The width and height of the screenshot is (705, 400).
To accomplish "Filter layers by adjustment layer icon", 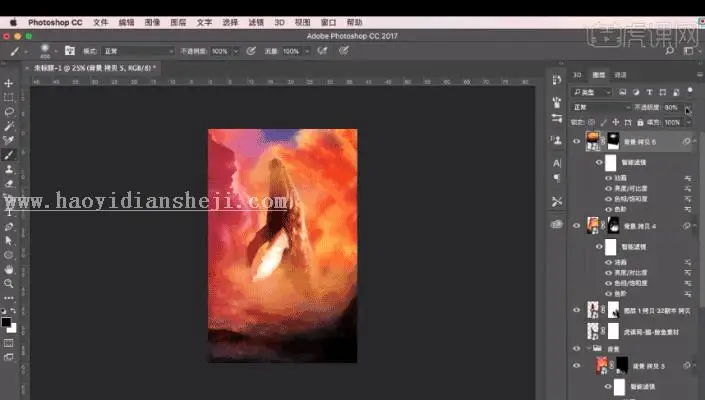I will click(x=636, y=92).
